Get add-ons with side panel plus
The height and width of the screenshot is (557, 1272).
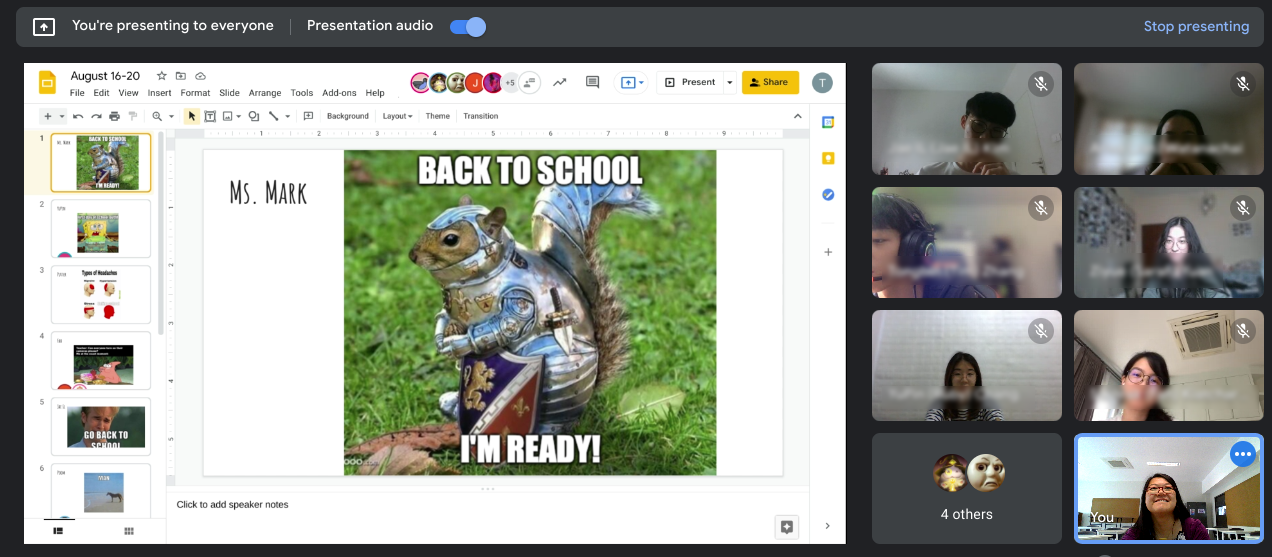tap(828, 252)
